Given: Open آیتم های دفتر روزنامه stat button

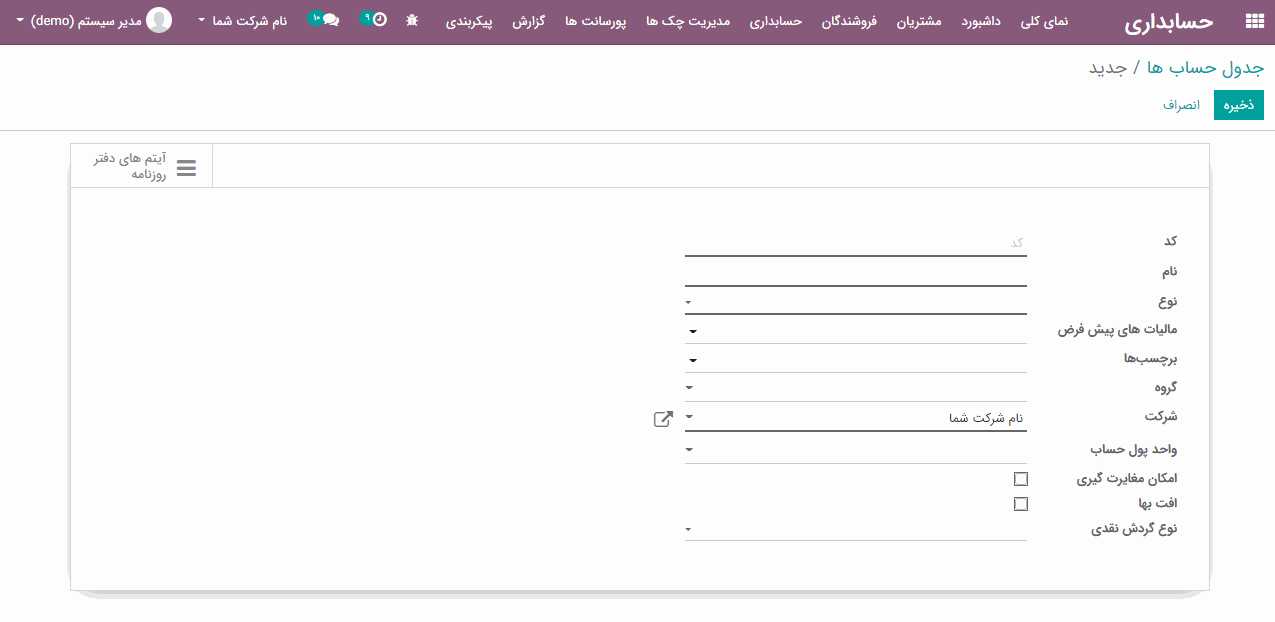Looking at the screenshot, I should [142, 166].
